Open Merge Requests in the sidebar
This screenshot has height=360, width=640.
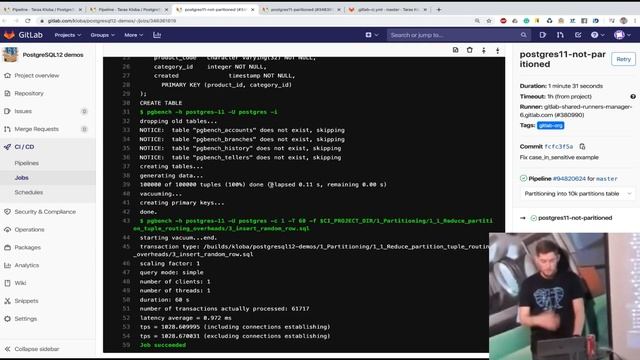(x=37, y=129)
